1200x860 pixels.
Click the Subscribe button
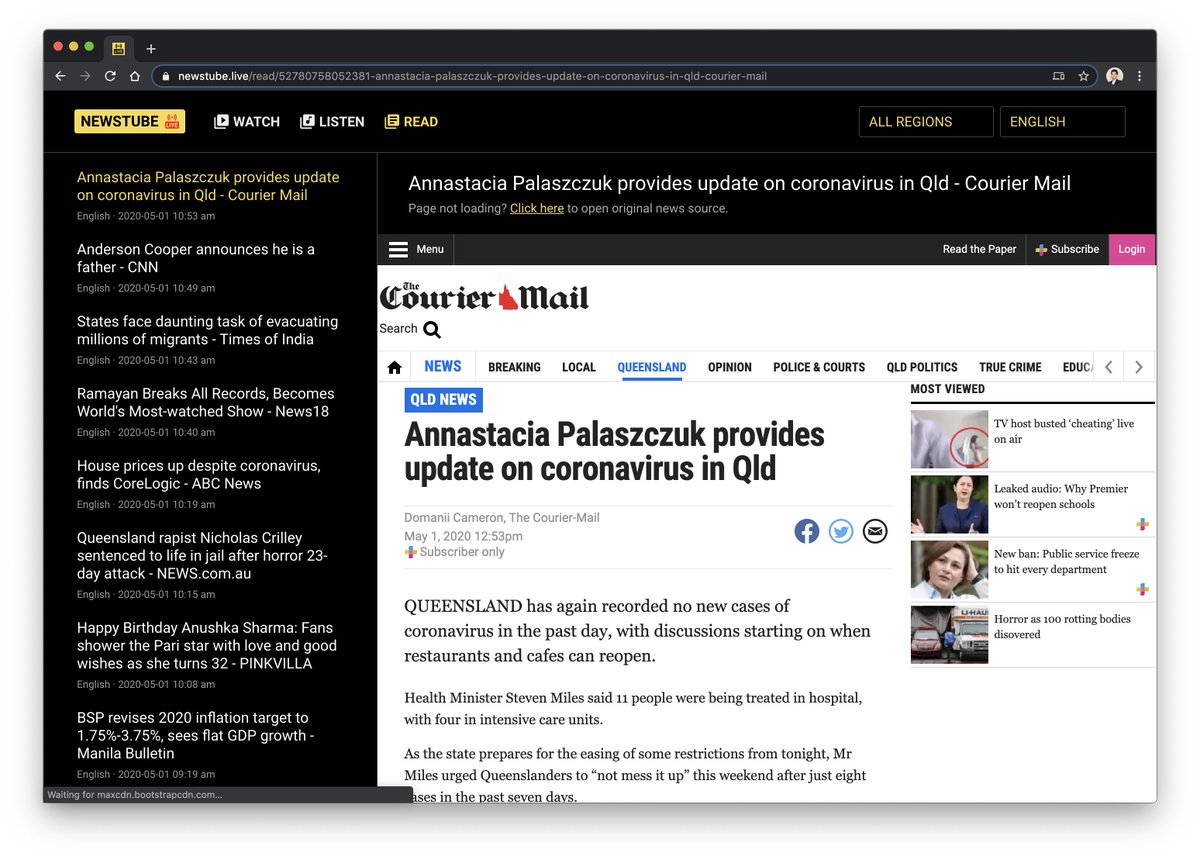click(1067, 249)
